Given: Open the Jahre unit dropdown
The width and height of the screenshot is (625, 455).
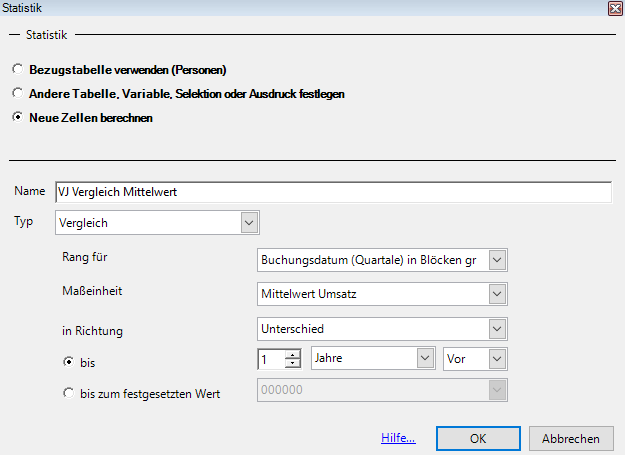Looking at the screenshot, I should (373, 358).
